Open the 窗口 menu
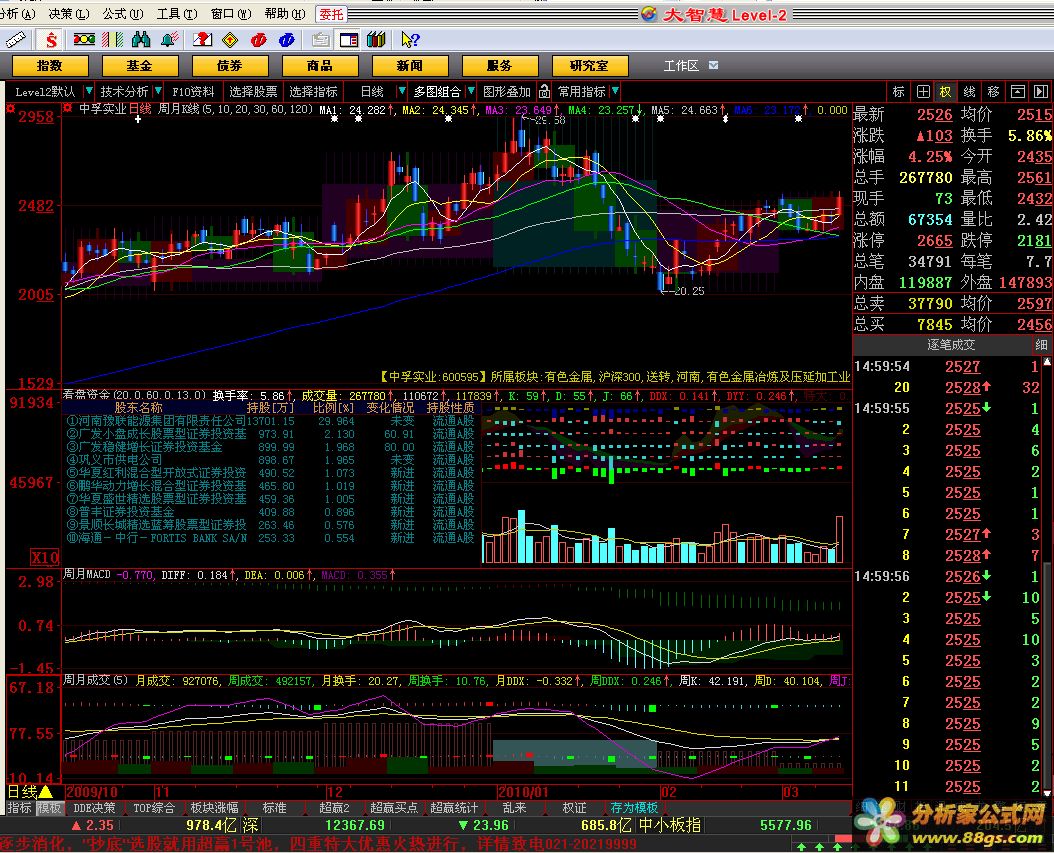This screenshot has width=1054, height=853. pos(231,14)
